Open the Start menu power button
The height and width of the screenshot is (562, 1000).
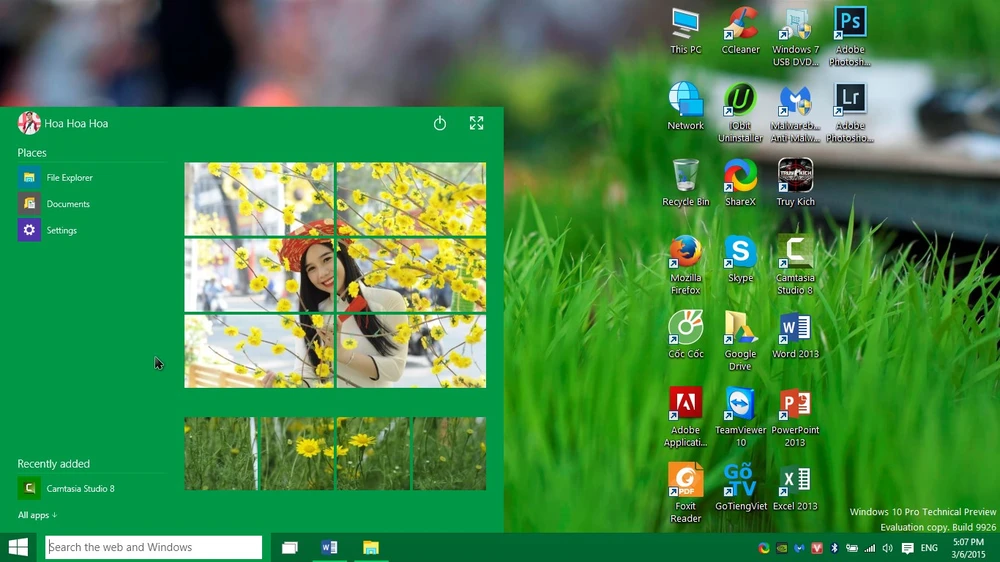[439, 123]
